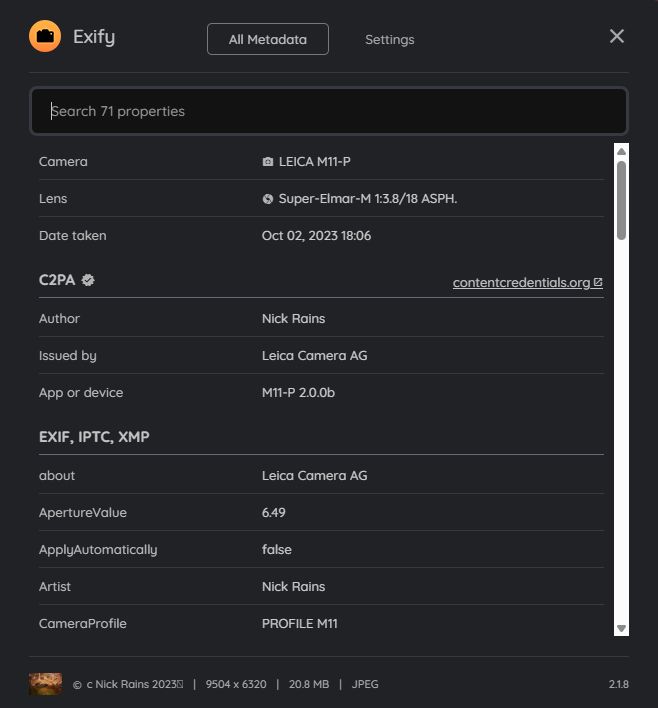Click the orange Exify camera logo
The image size is (658, 708).
point(45,36)
